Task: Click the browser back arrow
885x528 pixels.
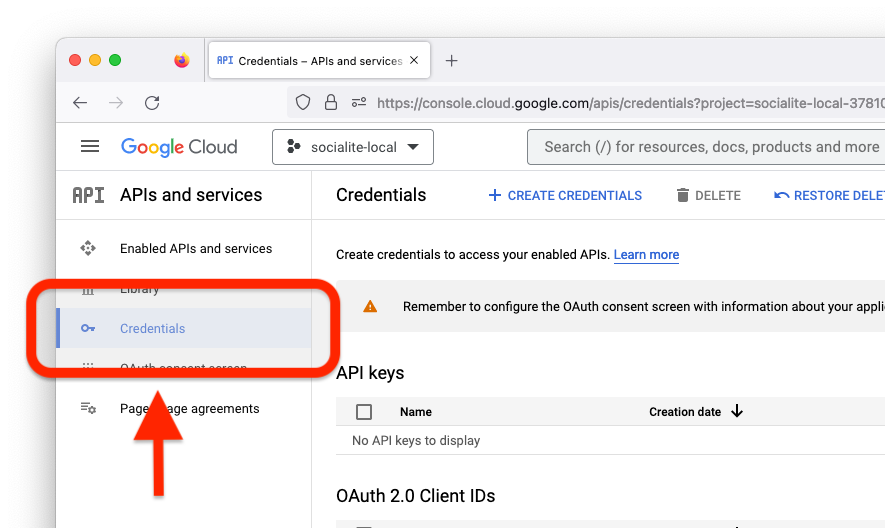Action: (x=80, y=103)
